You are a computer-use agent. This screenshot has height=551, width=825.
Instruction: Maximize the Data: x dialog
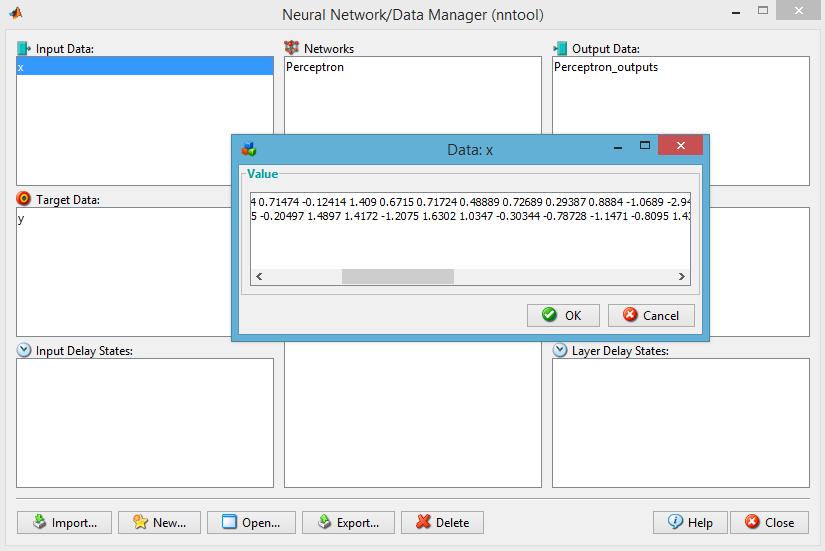point(645,145)
